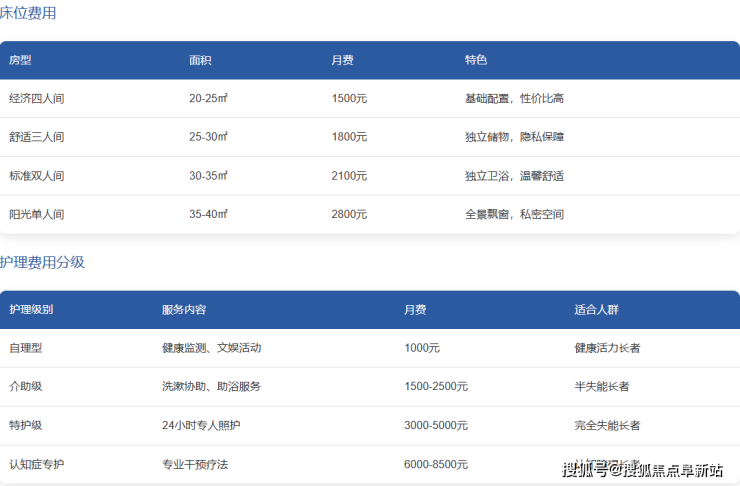Select the 独立卫浴，温馨舒适 feature text
The image size is (740, 486).
click(514, 176)
